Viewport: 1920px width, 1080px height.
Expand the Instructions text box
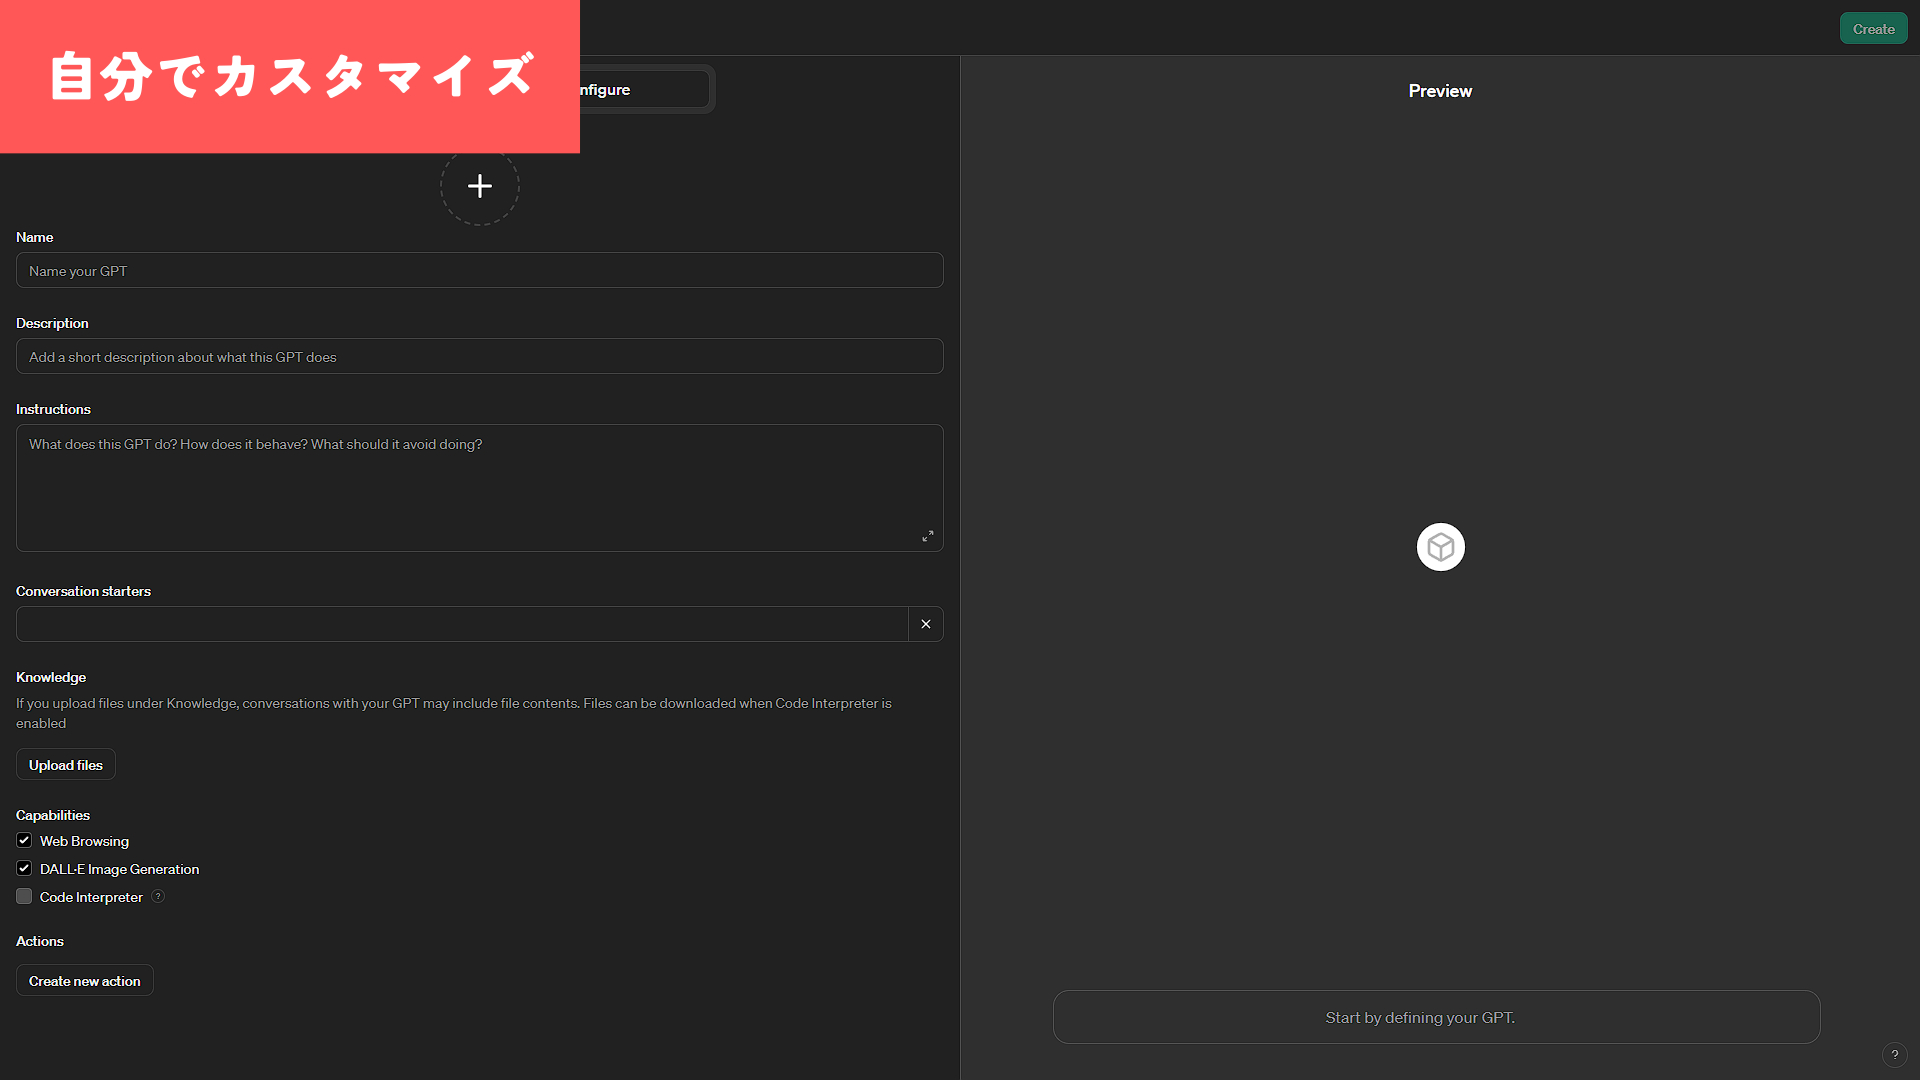[x=927, y=536]
